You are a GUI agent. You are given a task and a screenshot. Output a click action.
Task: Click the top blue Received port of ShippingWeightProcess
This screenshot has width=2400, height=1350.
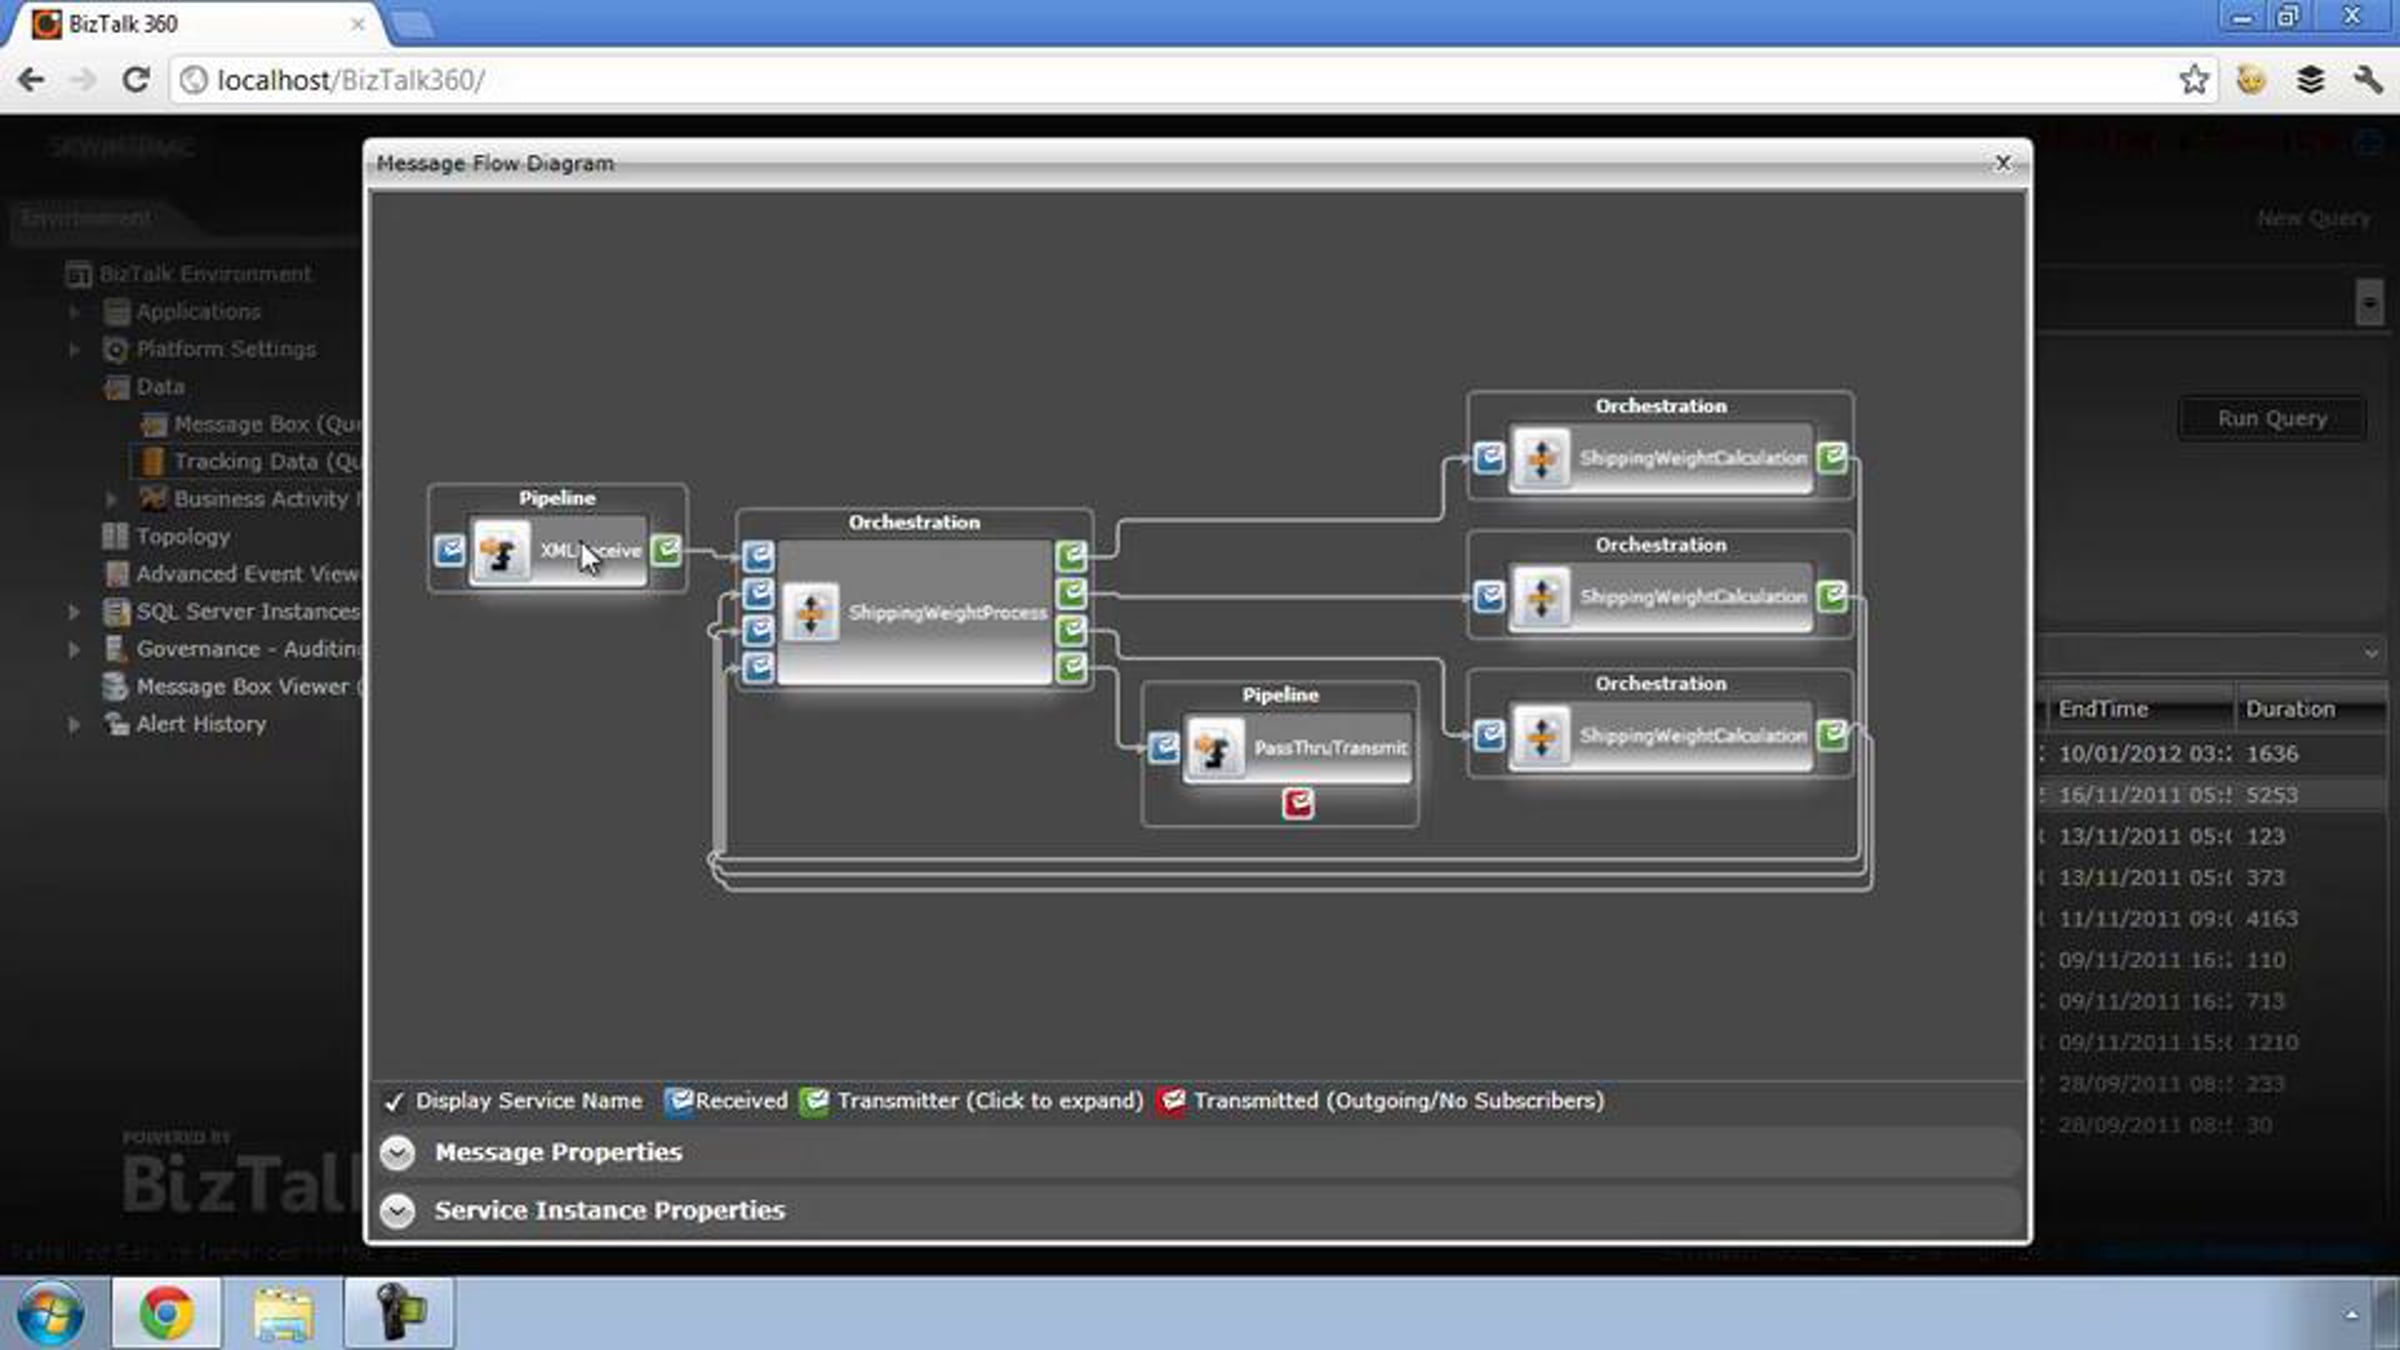coord(758,556)
